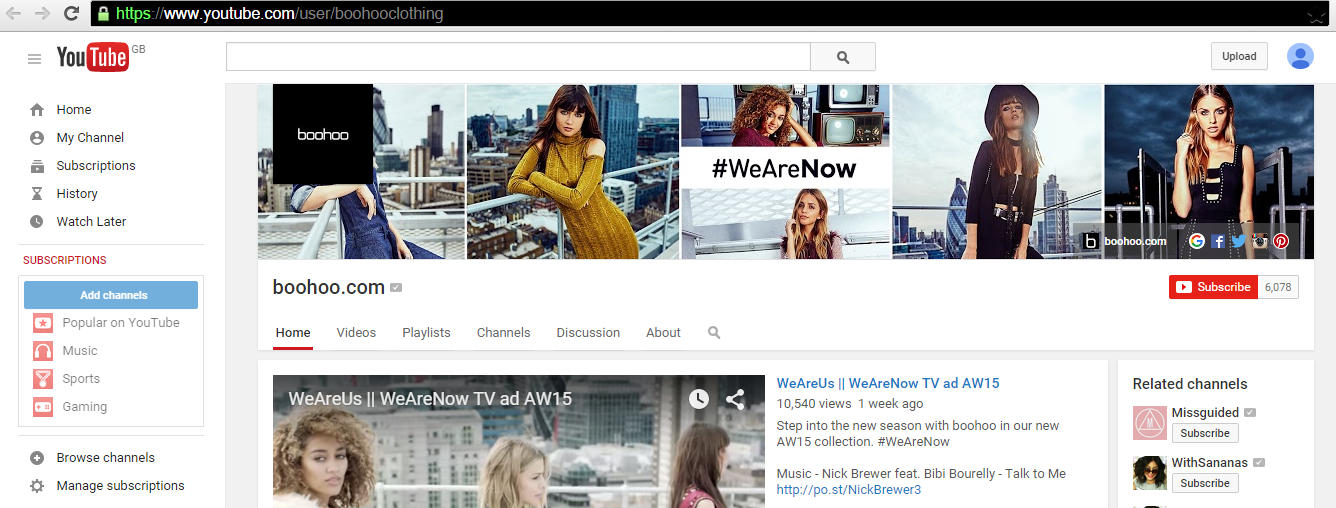Screen dimensions: 1336x508
Task: Click the WithSananas channel avatar
Action: (1150, 473)
